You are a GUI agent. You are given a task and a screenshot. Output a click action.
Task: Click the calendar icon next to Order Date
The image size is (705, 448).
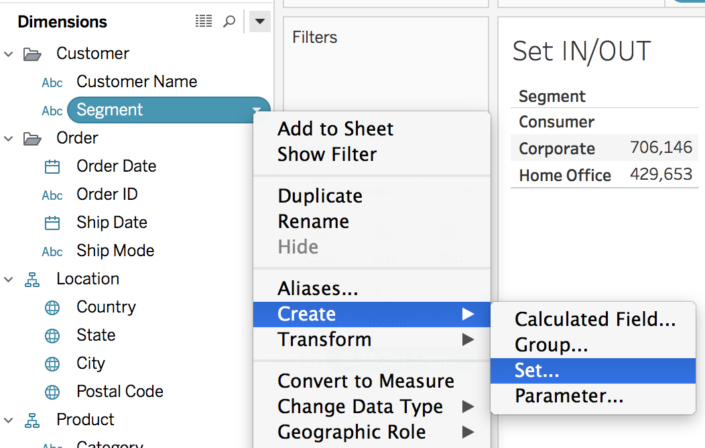pos(52,167)
